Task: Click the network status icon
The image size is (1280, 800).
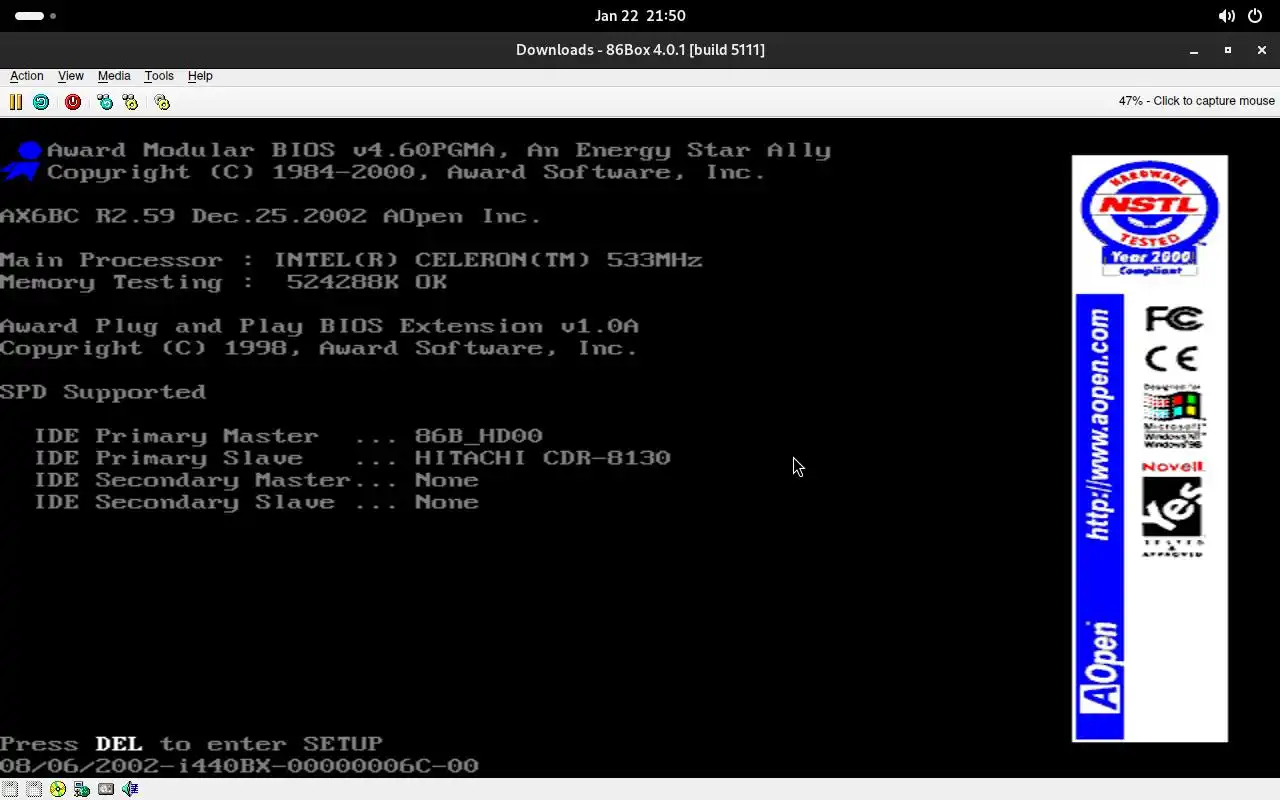Action: point(82,789)
